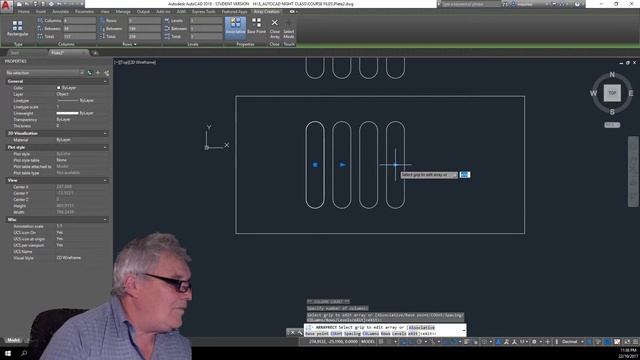Toggle the Associative array button

(236, 27)
